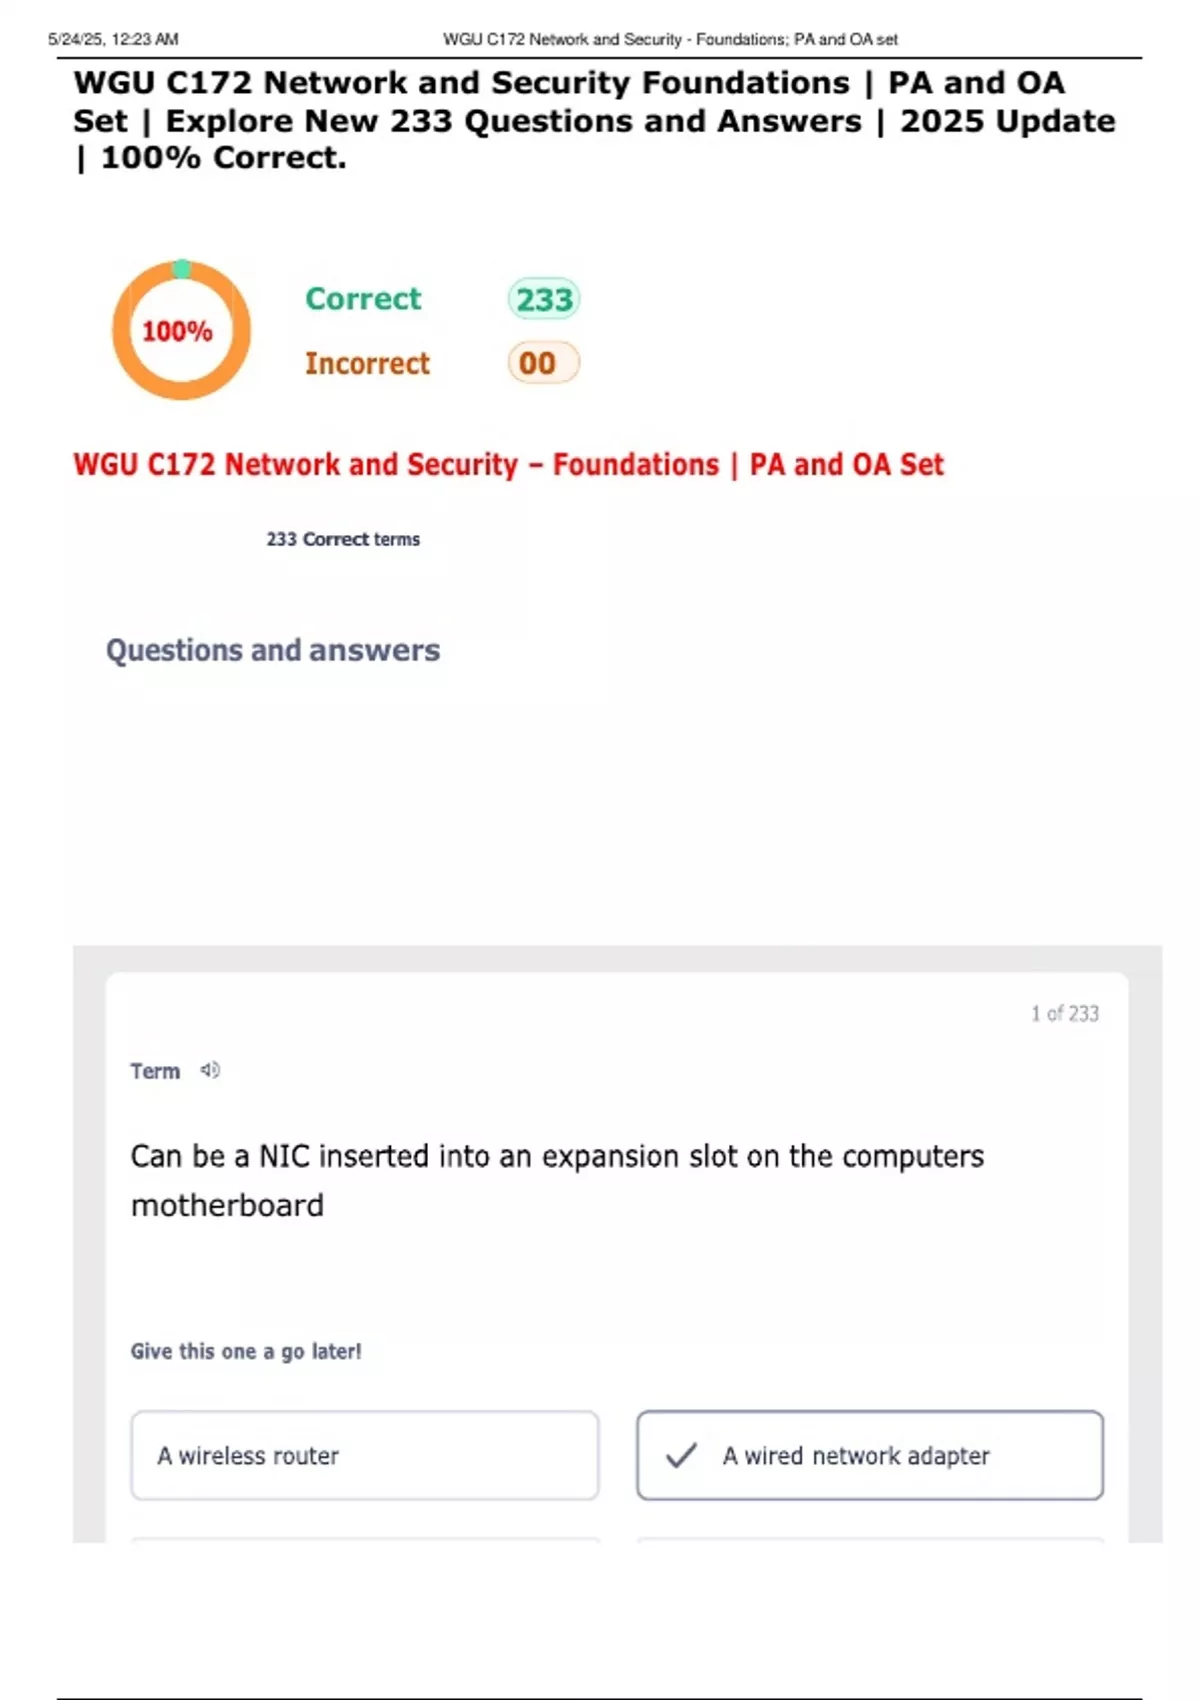This screenshot has width=1200, height=1700.
Task: Click the green "Correct" label
Action: click(x=363, y=299)
